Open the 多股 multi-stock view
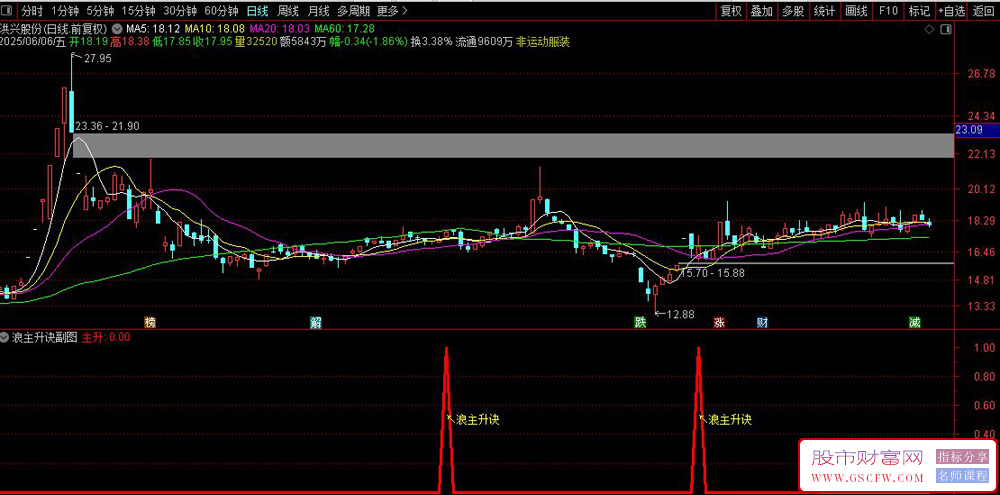 793,11
